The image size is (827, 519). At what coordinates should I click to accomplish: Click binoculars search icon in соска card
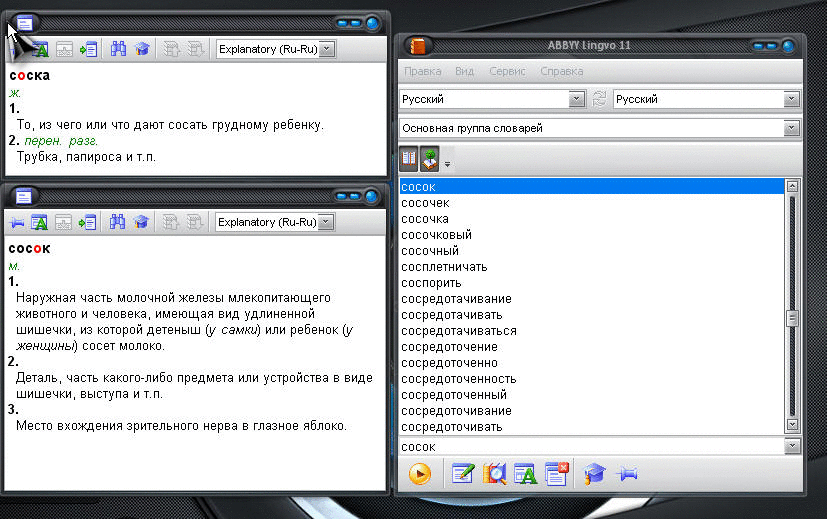(x=118, y=49)
